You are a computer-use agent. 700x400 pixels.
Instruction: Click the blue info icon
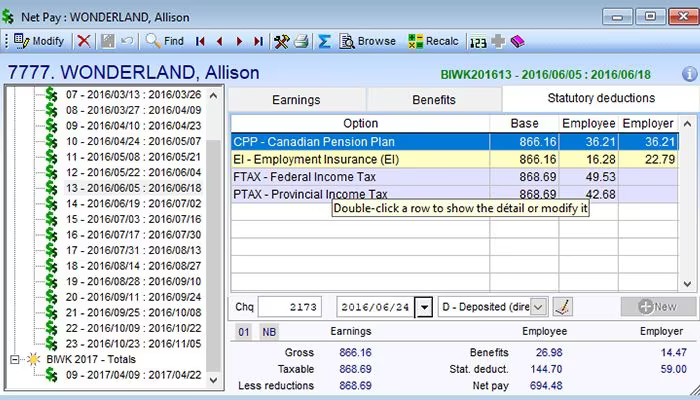coord(690,74)
